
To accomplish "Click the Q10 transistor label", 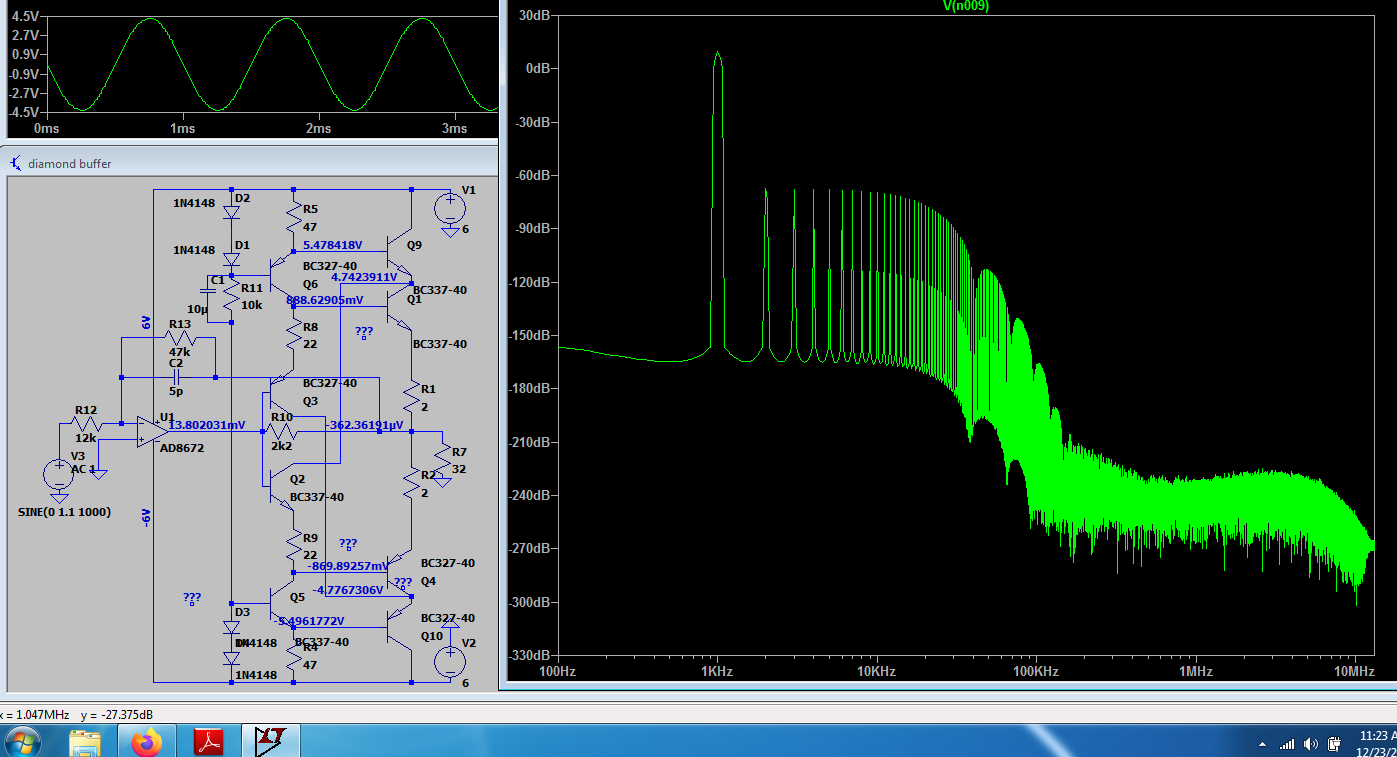I will coord(432,636).
